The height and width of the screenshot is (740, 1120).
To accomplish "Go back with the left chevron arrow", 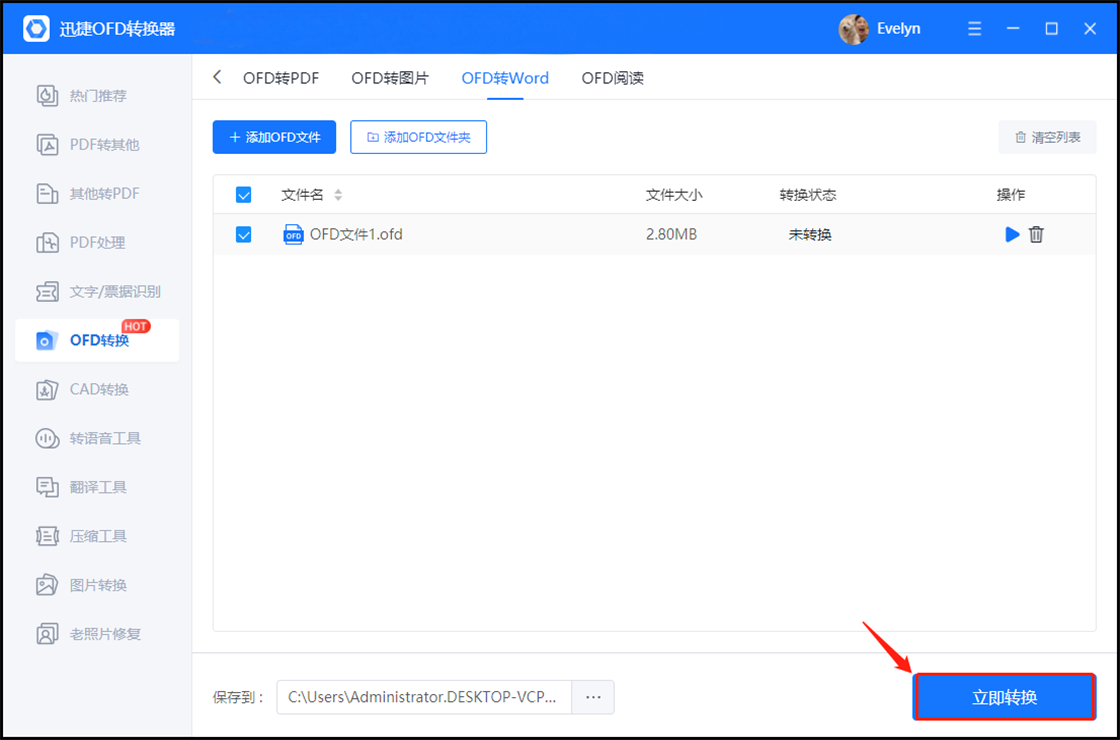I will tap(217, 77).
